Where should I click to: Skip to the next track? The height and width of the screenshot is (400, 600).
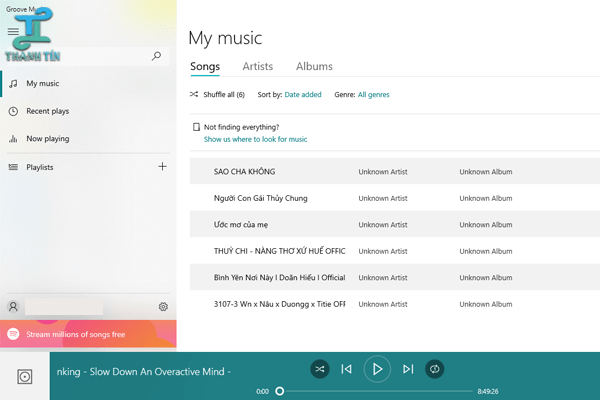(408, 369)
